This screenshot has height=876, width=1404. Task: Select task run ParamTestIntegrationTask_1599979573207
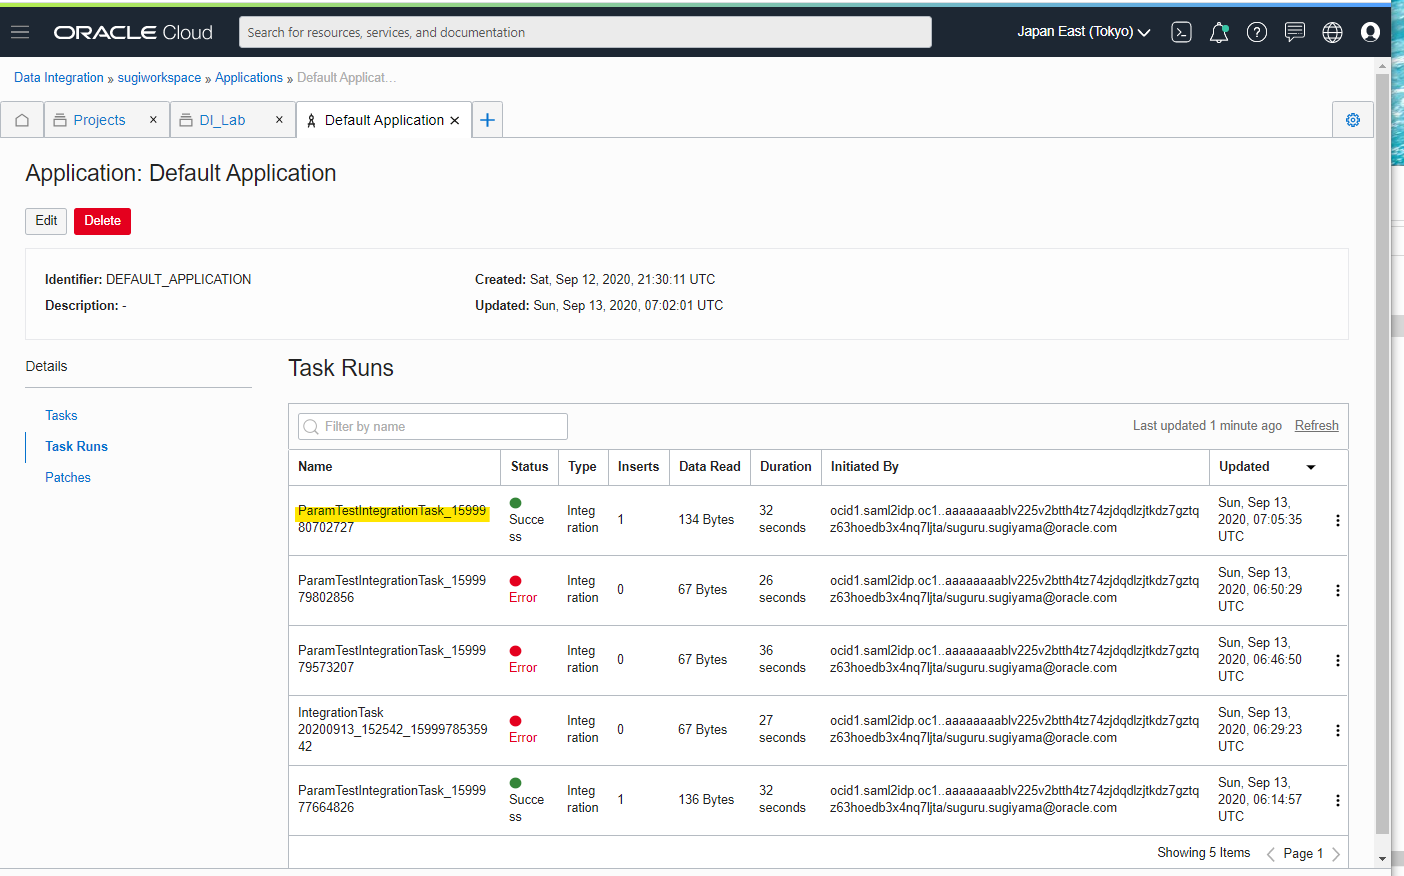click(x=392, y=659)
